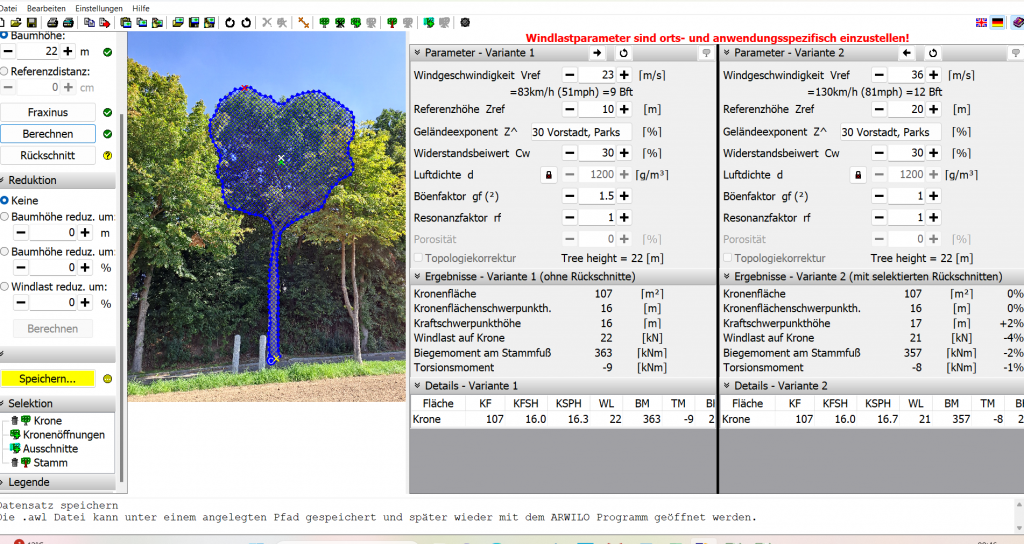Click the yellow help icon beside Rückschnitt
This screenshot has height=544, width=1024.
[107, 156]
